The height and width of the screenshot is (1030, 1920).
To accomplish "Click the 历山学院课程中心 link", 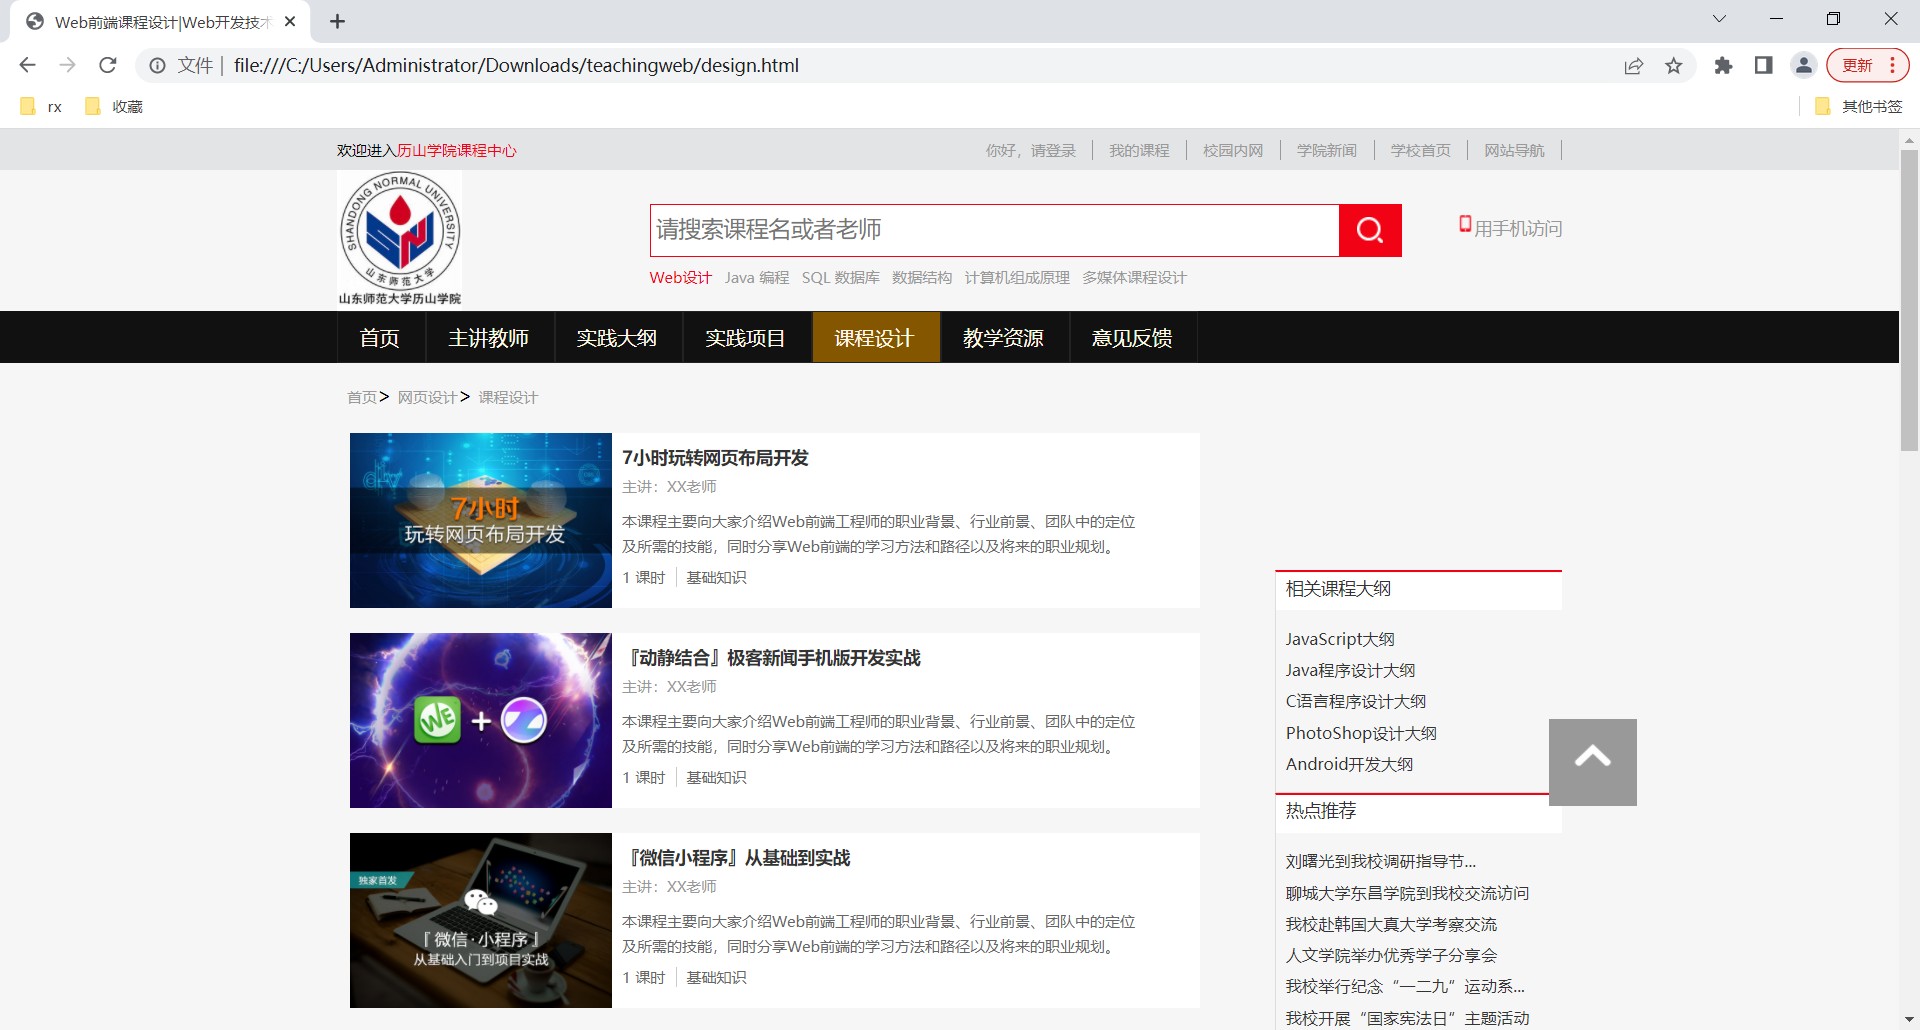I will point(457,150).
